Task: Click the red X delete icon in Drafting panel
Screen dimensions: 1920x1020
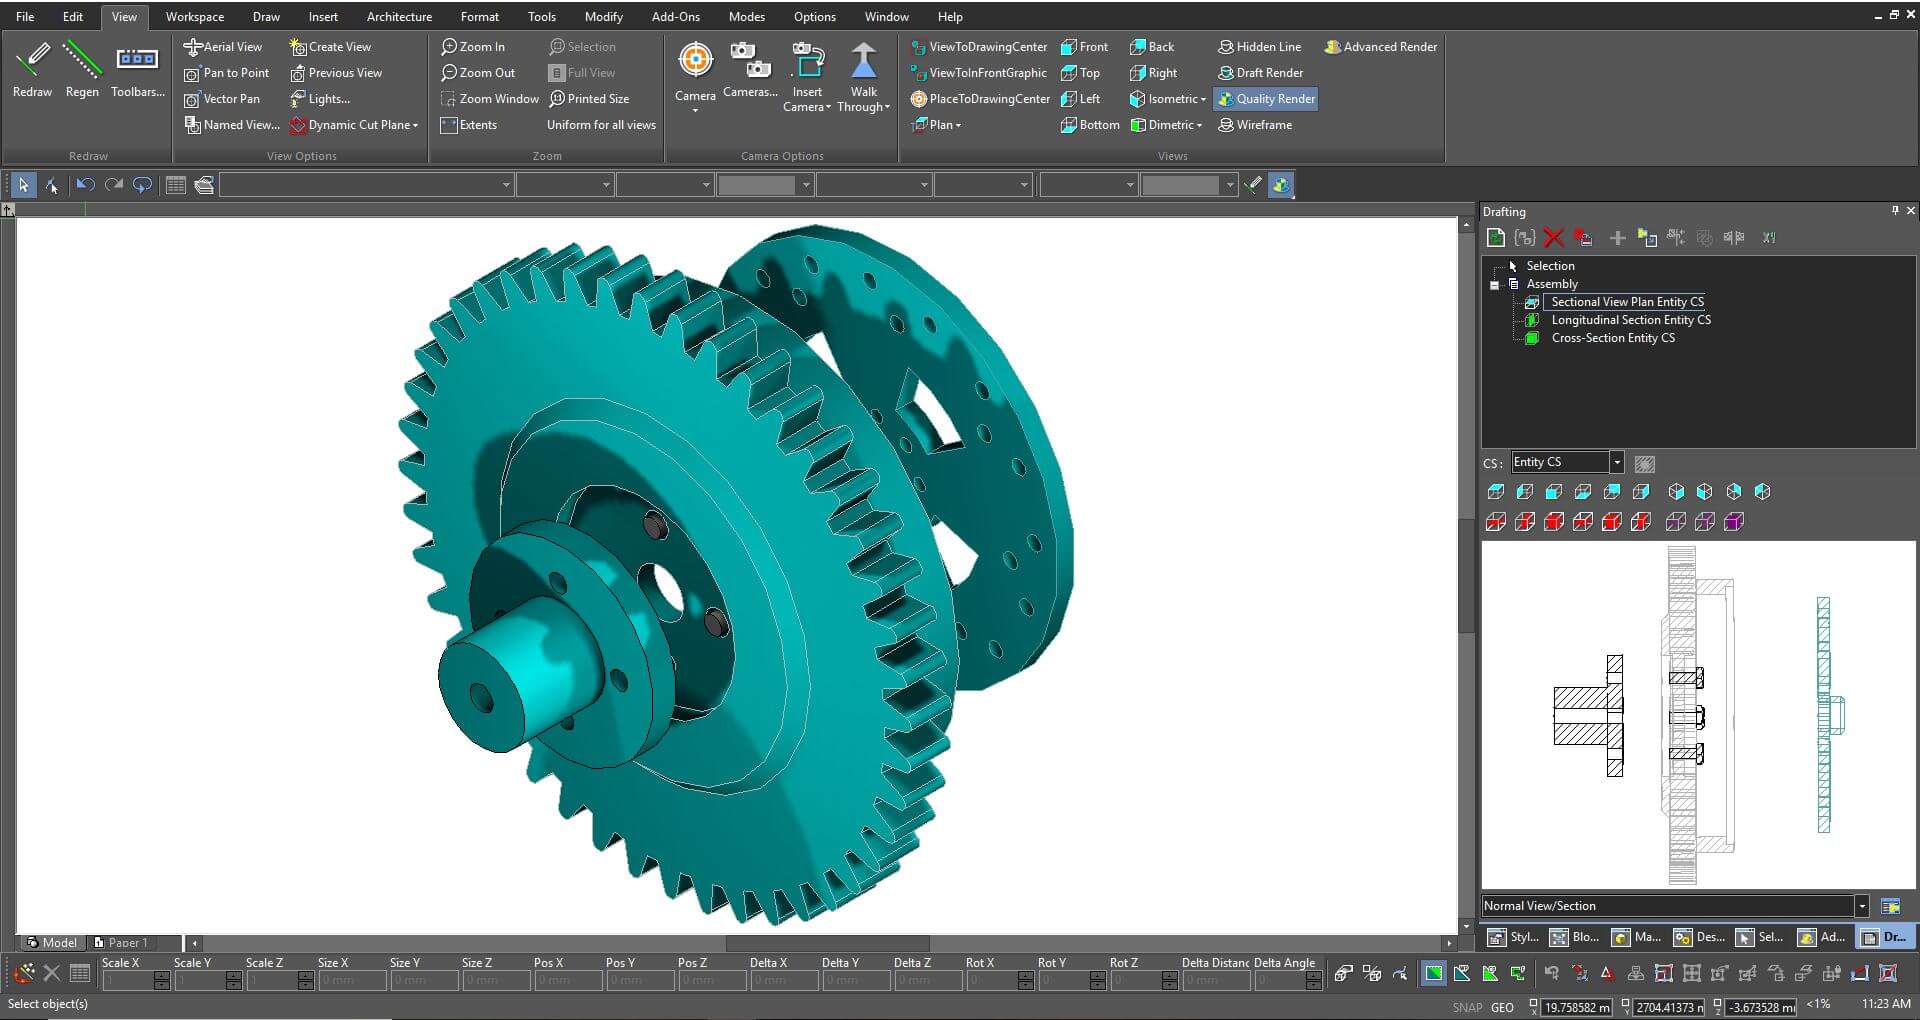Action: coord(1553,237)
